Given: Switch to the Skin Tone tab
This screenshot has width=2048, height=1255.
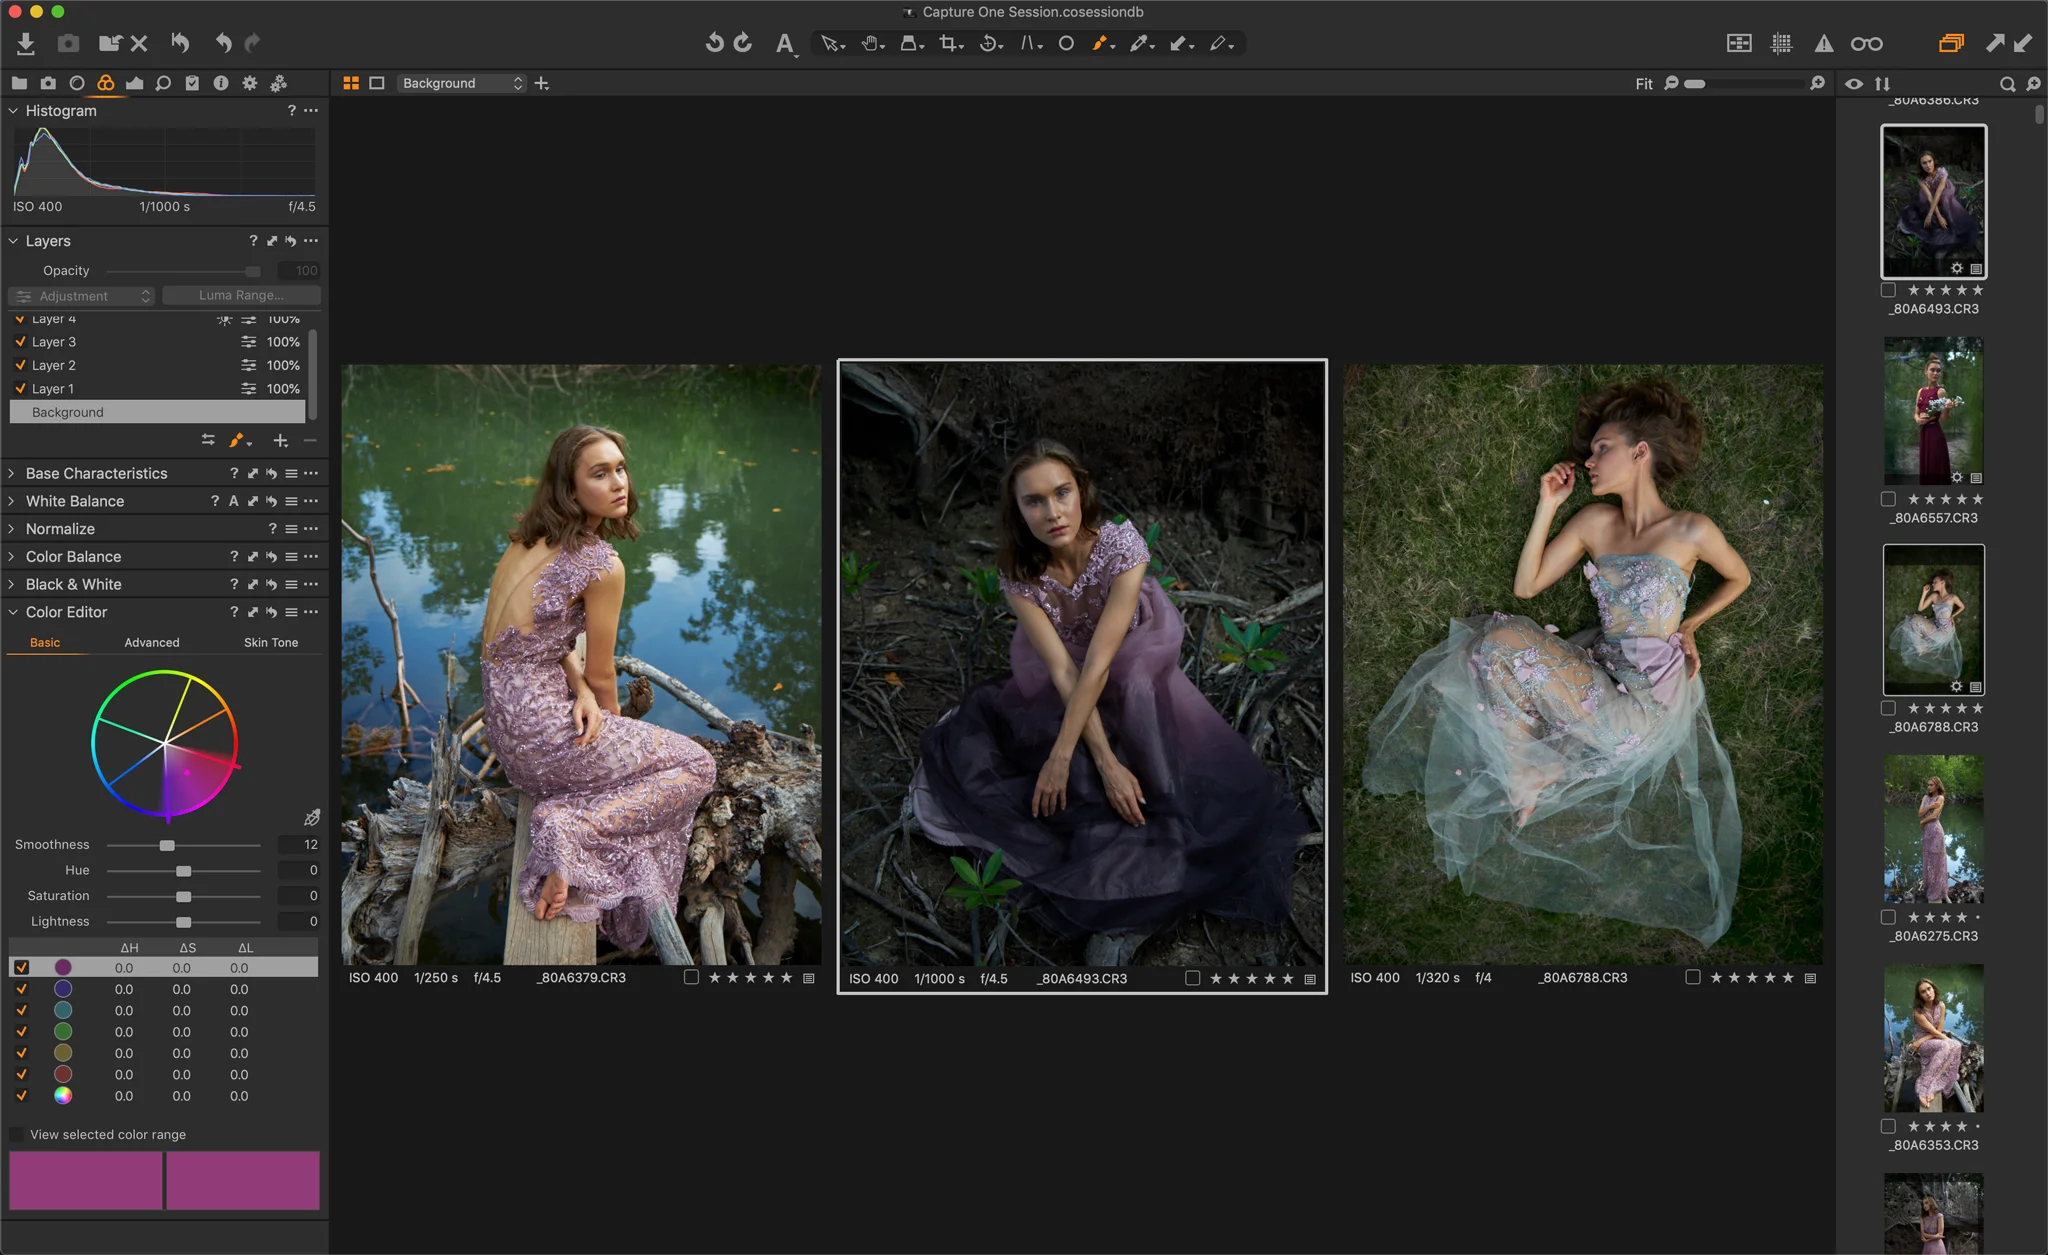Looking at the screenshot, I should [271, 642].
